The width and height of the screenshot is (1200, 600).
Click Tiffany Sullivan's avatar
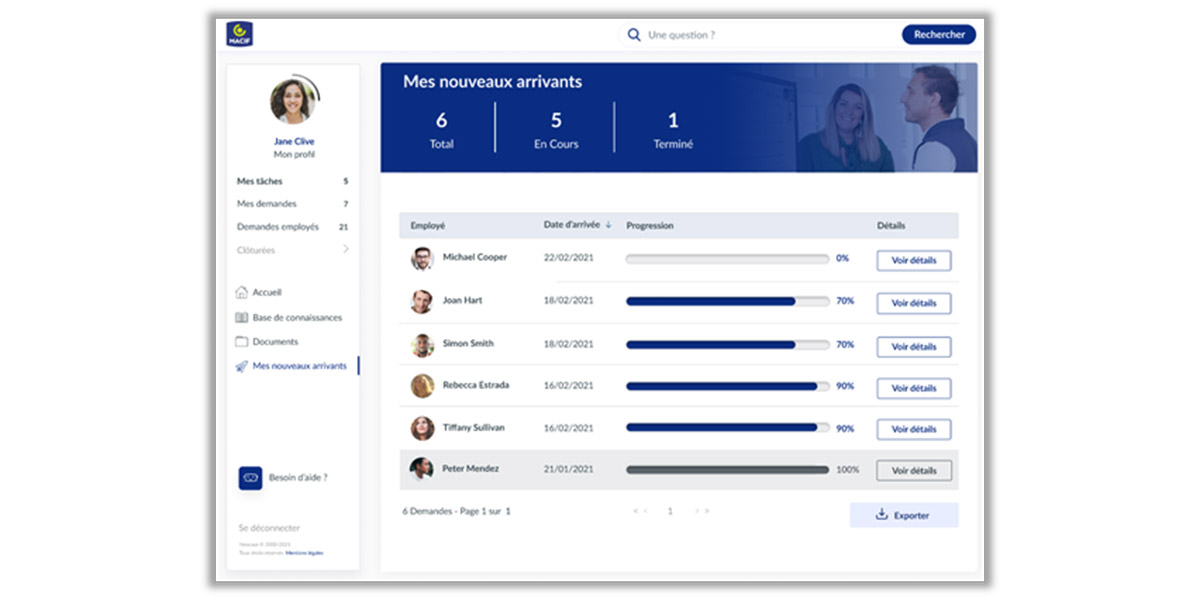point(422,428)
